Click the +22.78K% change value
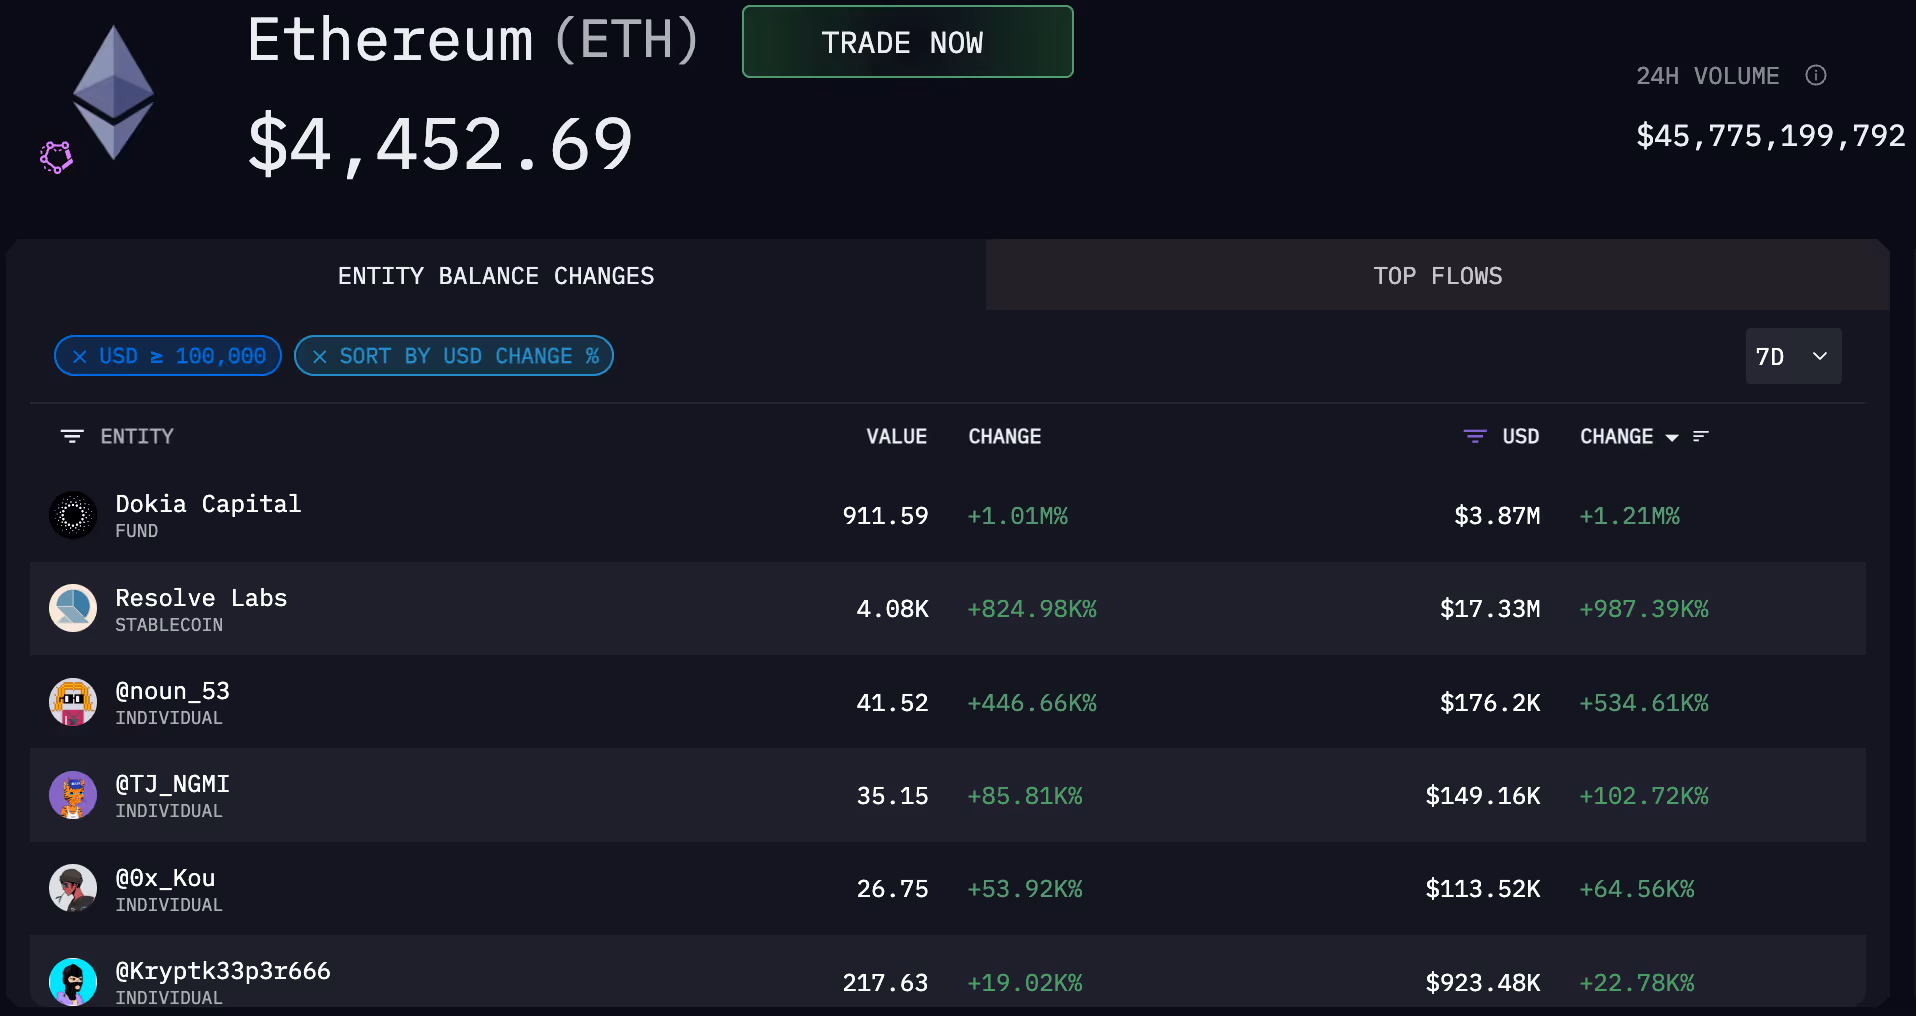The height and width of the screenshot is (1016, 1916). point(1636,983)
